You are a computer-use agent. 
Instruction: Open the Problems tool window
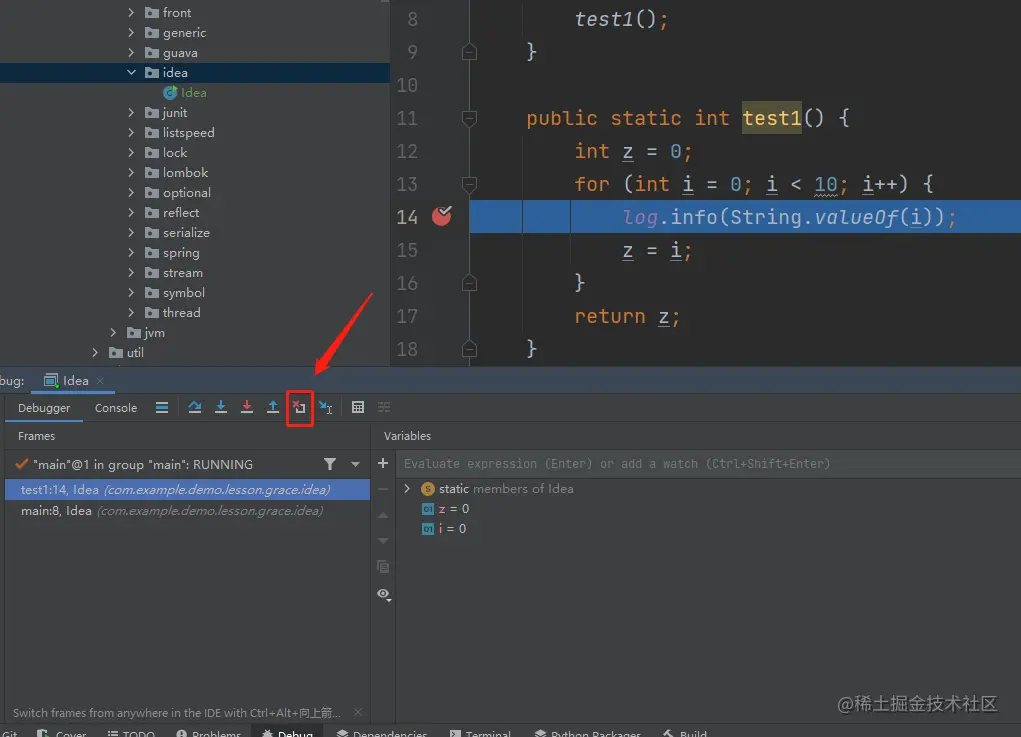click(x=208, y=733)
